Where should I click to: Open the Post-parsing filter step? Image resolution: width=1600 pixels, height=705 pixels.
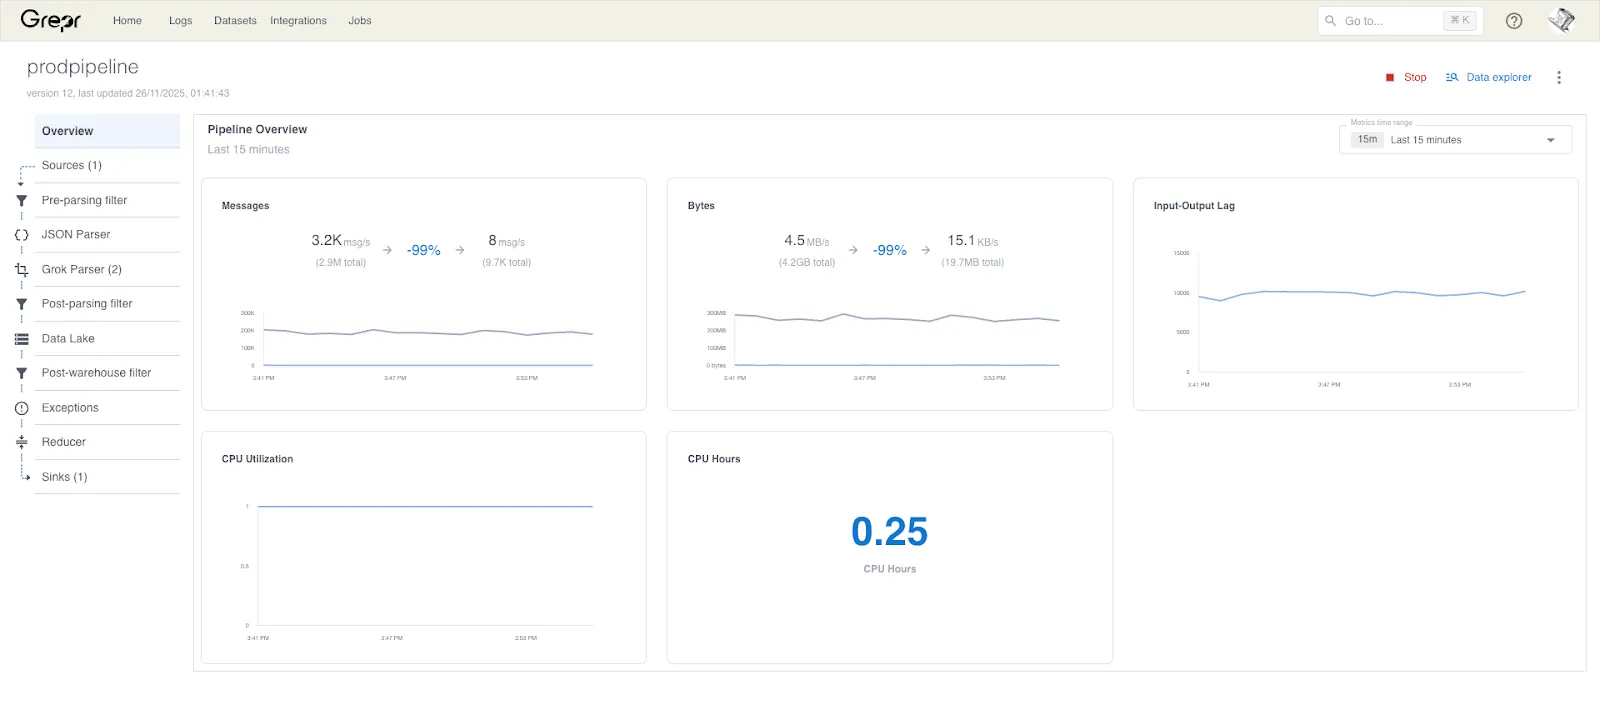[107, 304]
